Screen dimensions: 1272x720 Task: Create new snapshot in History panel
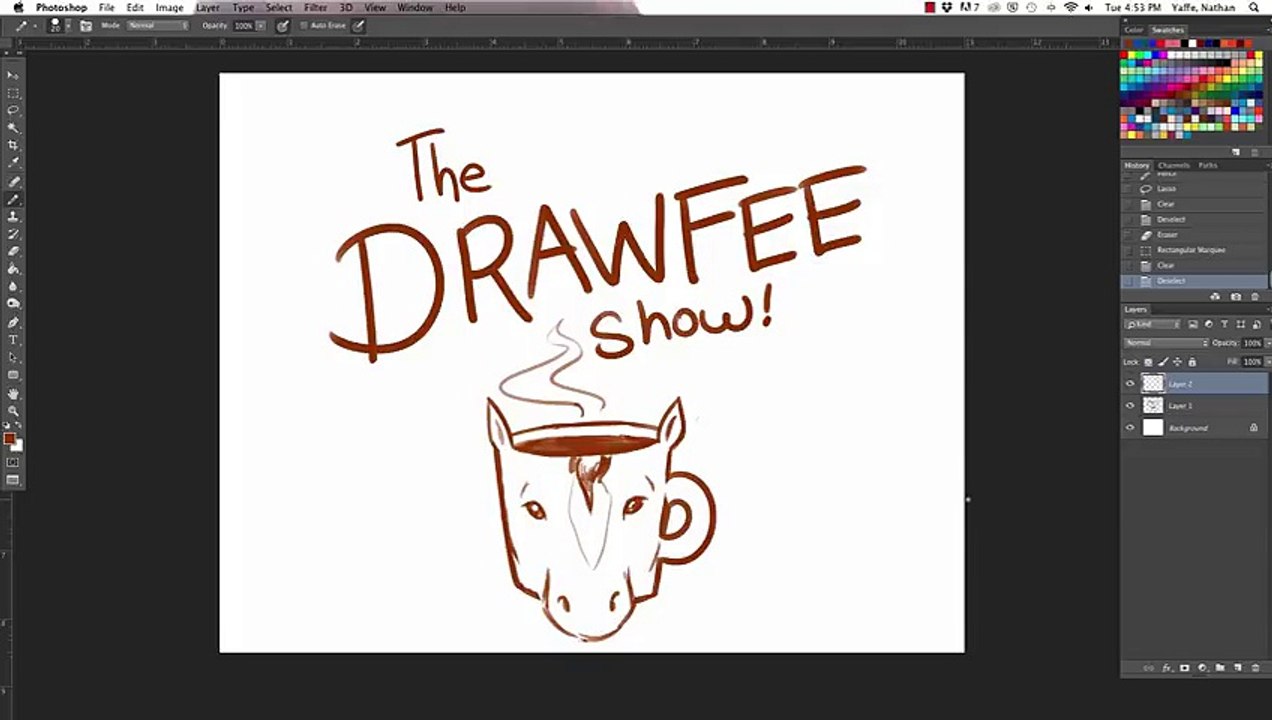click(x=1236, y=297)
